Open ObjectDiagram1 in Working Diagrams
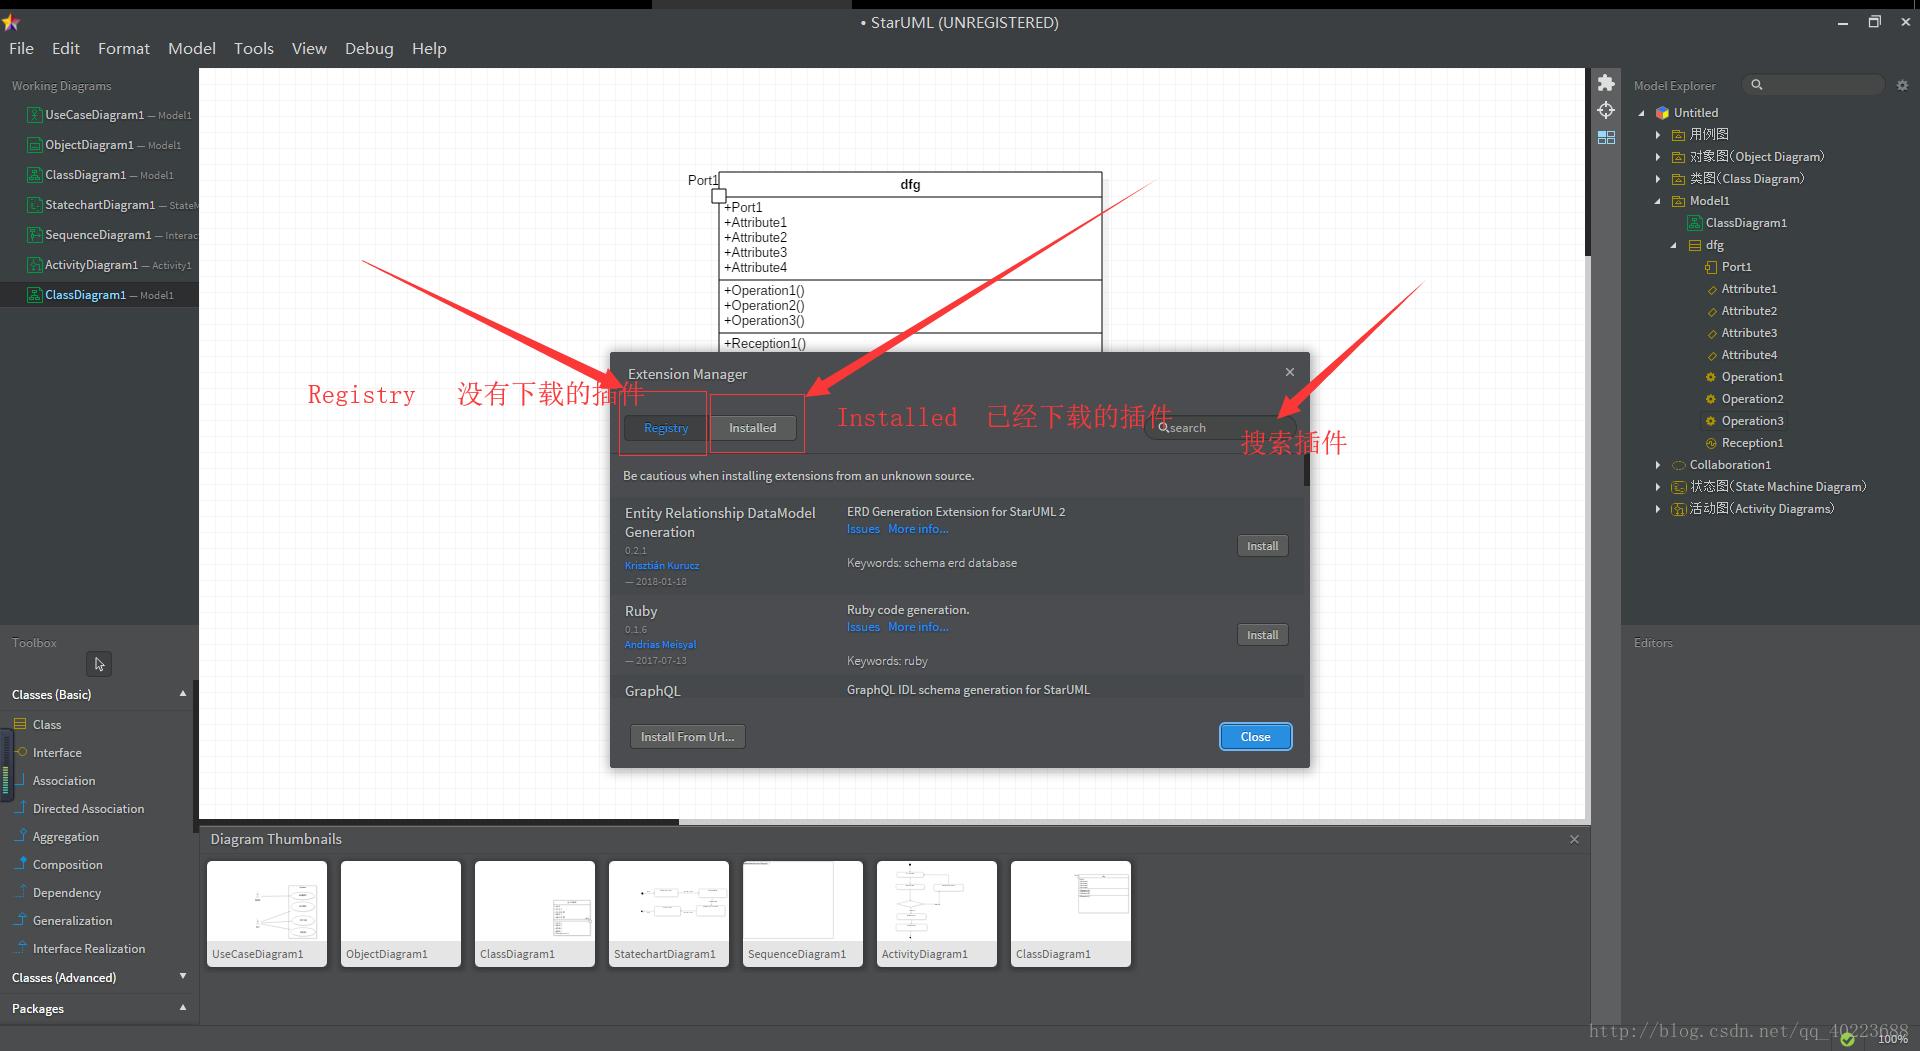Image resolution: width=1920 pixels, height=1051 pixels. (99, 145)
